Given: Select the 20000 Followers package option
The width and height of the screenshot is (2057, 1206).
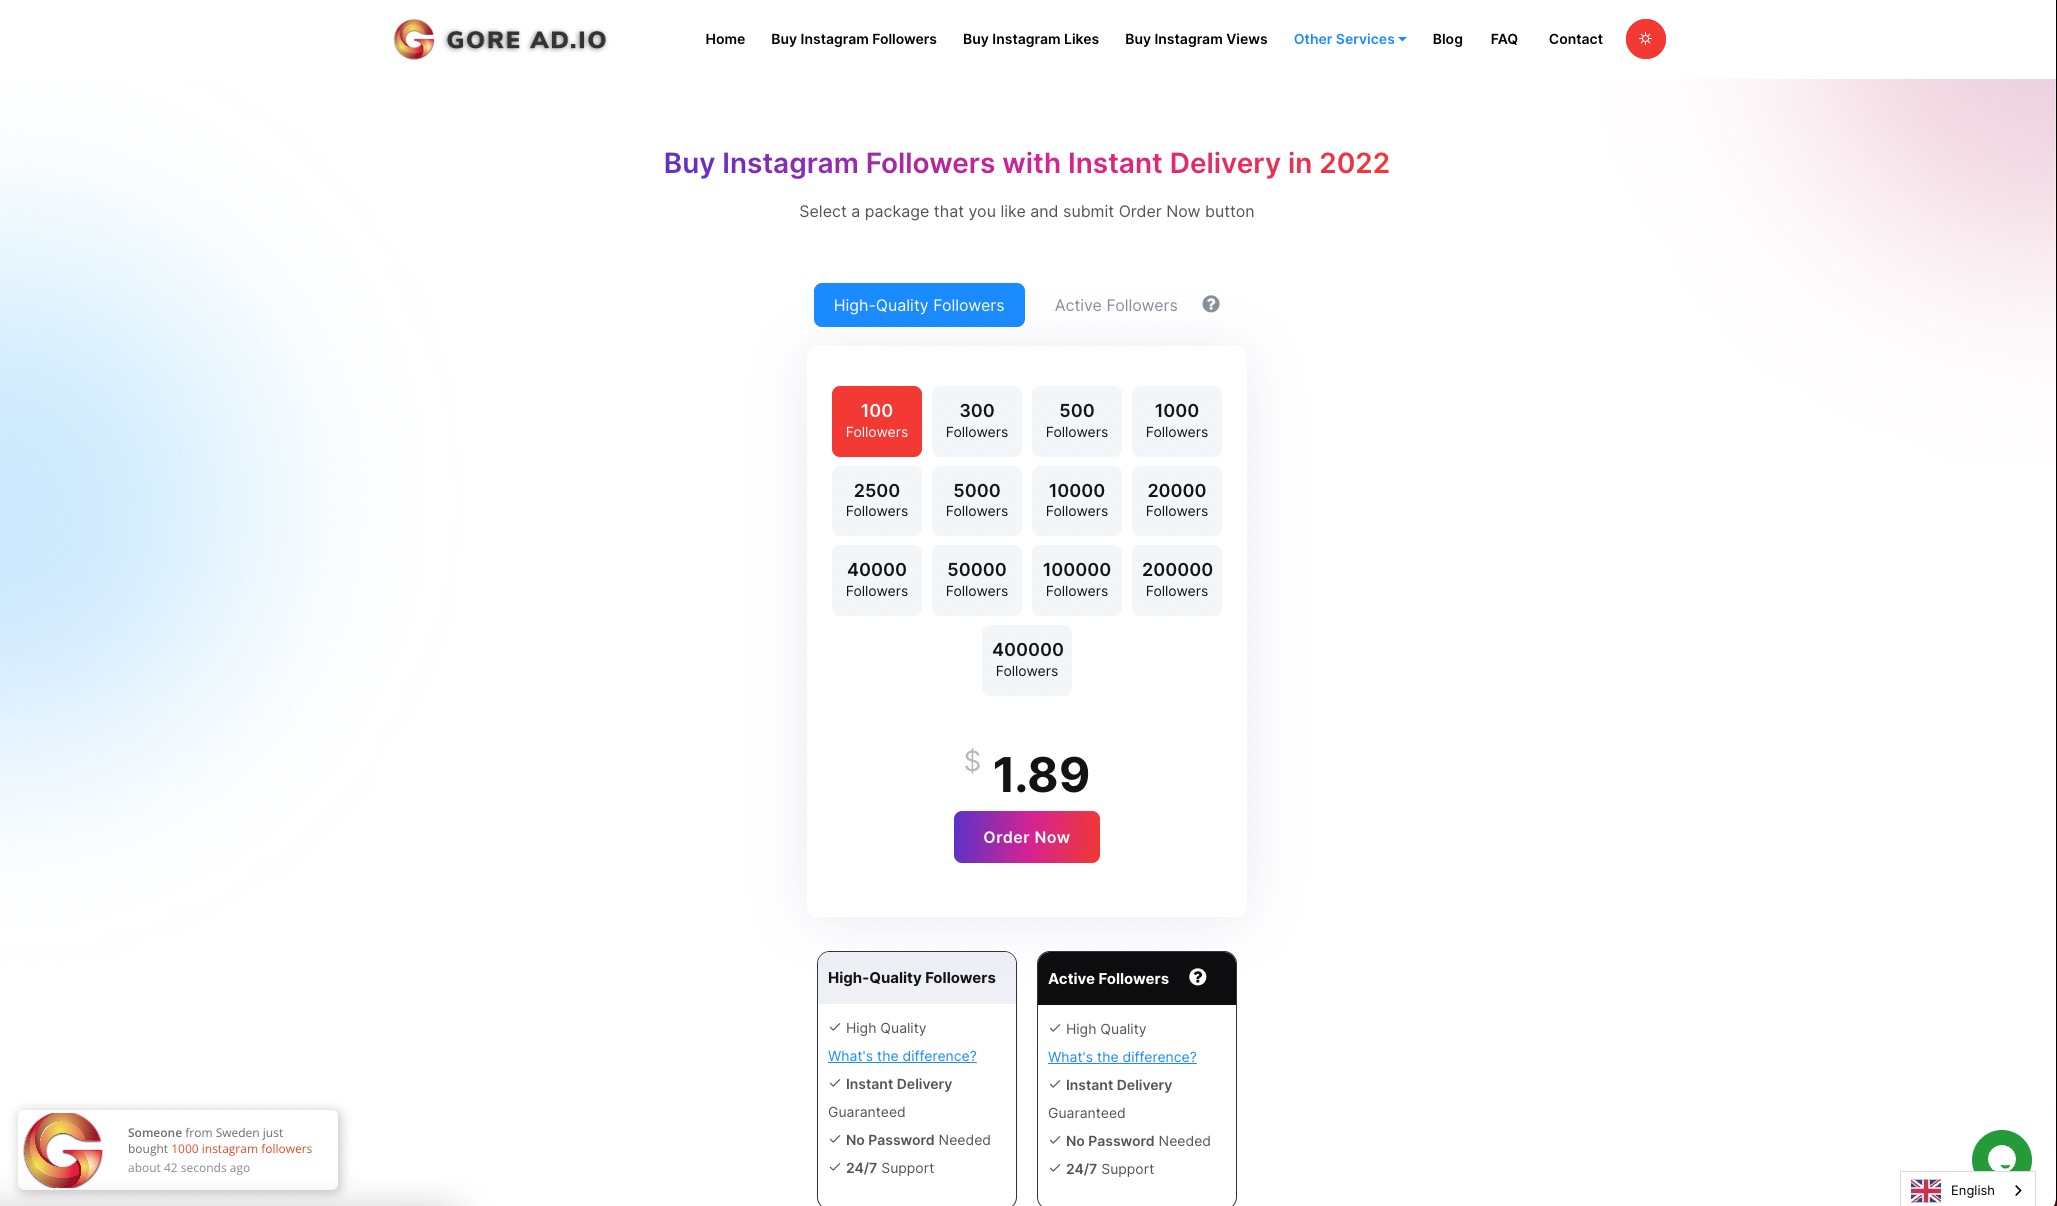Looking at the screenshot, I should point(1177,500).
